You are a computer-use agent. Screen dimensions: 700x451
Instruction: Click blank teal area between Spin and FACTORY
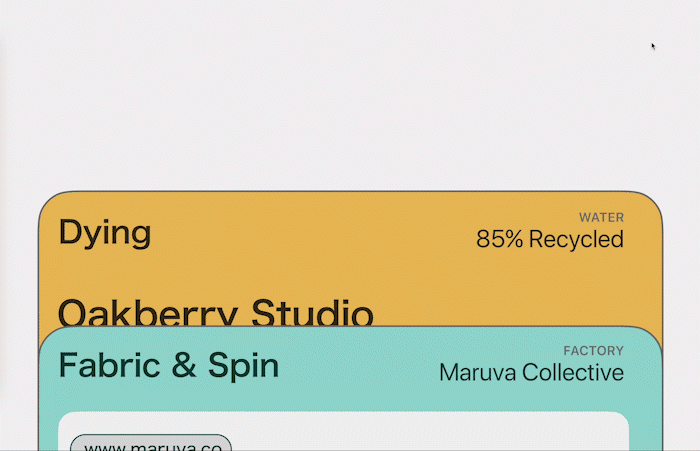click(x=357, y=365)
